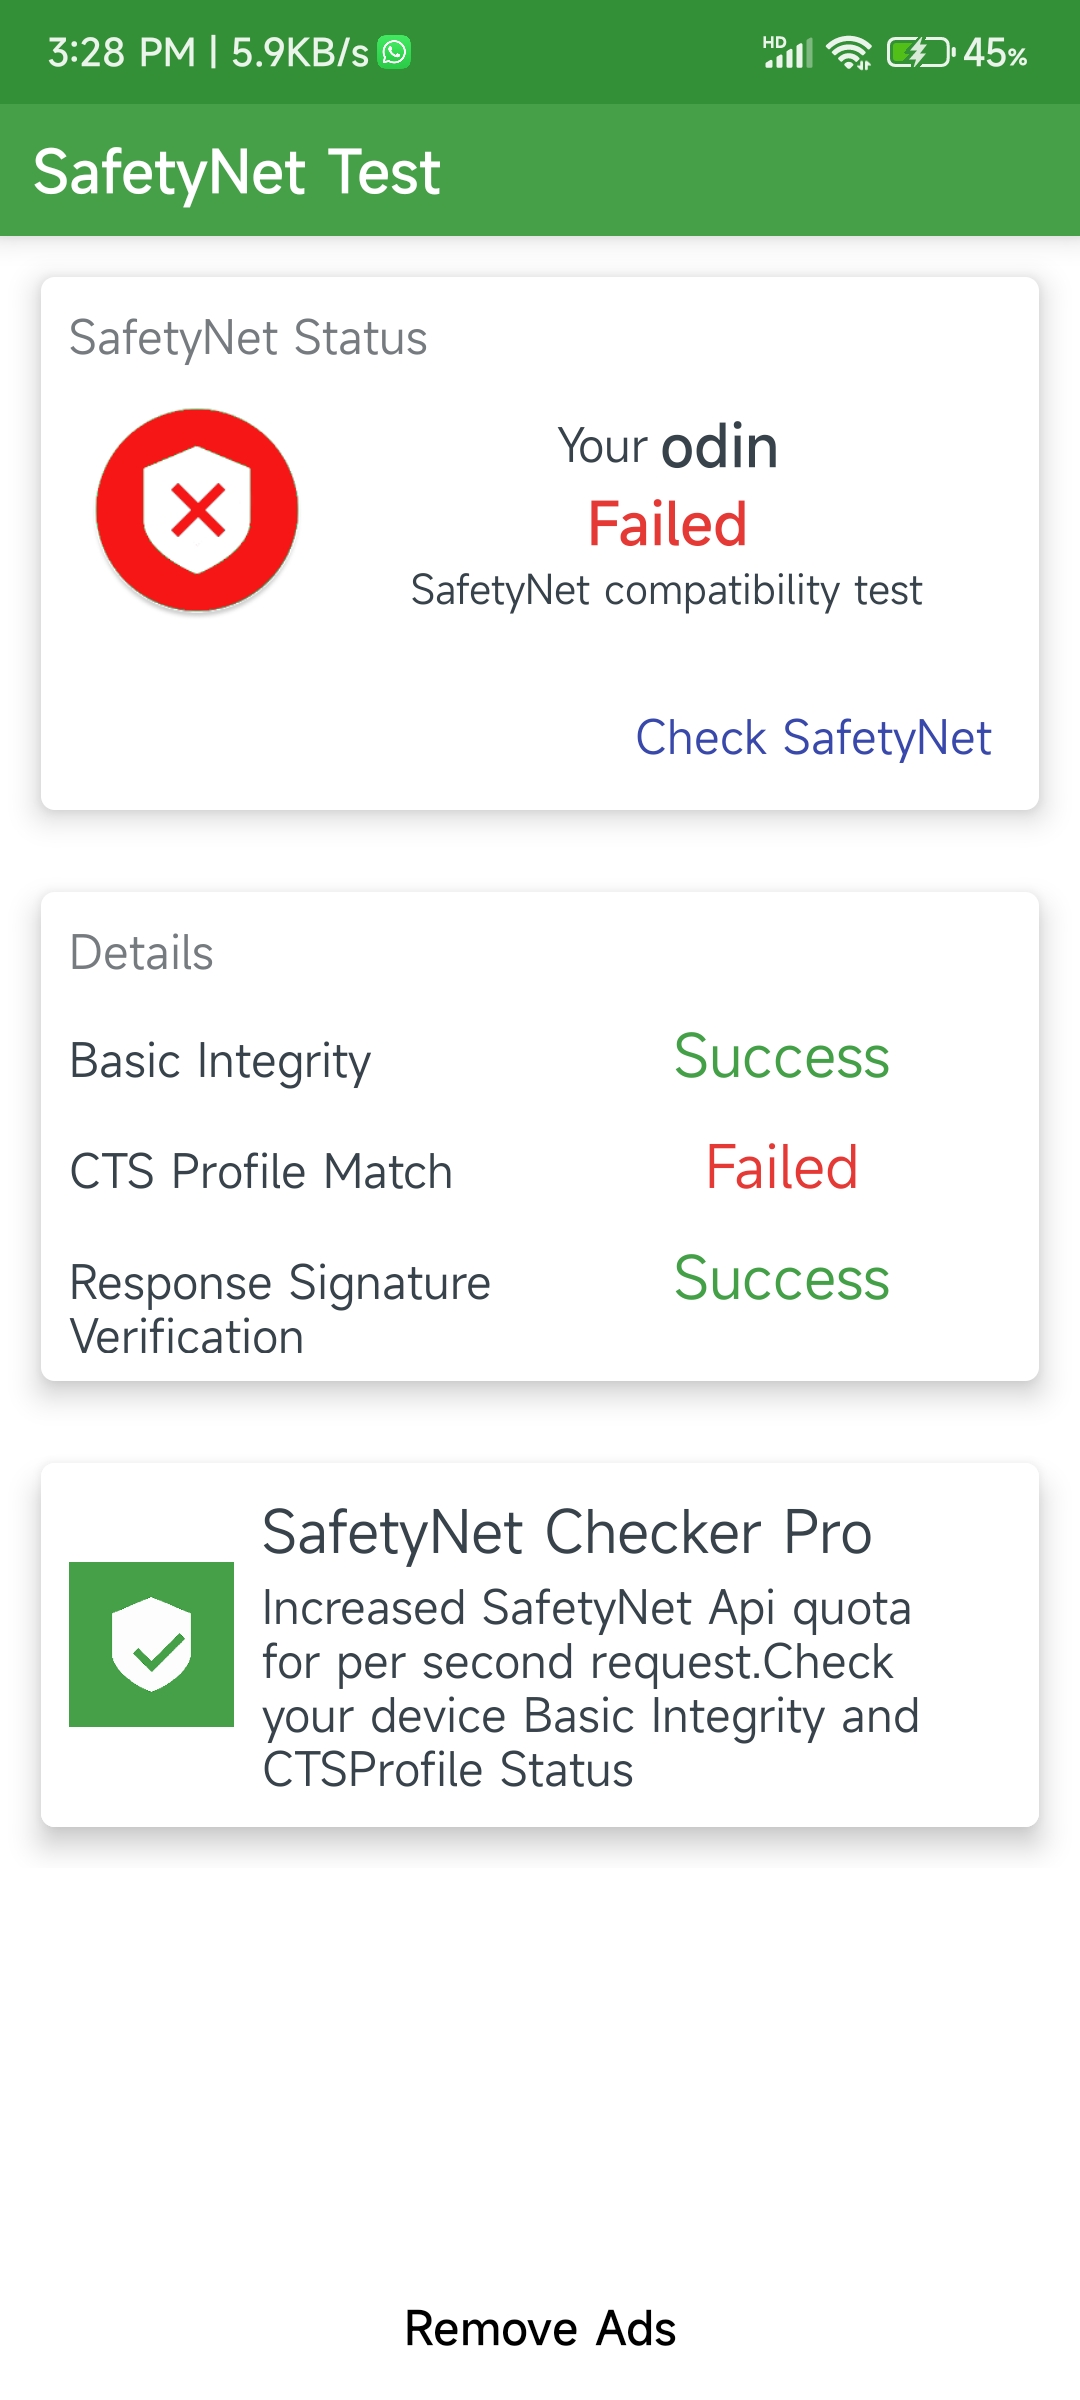Image resolution: width=1080 pixels, height=2400 pixels.
Task: Tap the 3:28 PM clock in status bar
Action: (x=121, y=53)
